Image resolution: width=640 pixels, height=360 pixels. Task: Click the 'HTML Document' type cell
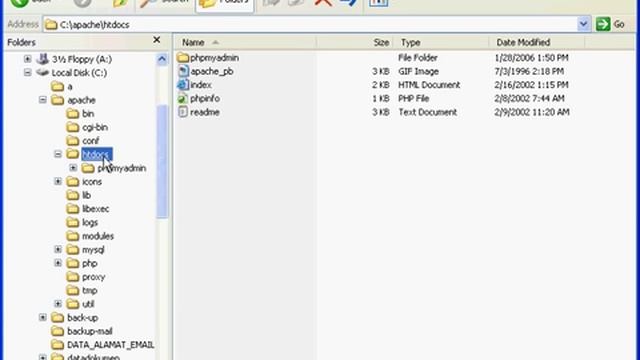429,85
